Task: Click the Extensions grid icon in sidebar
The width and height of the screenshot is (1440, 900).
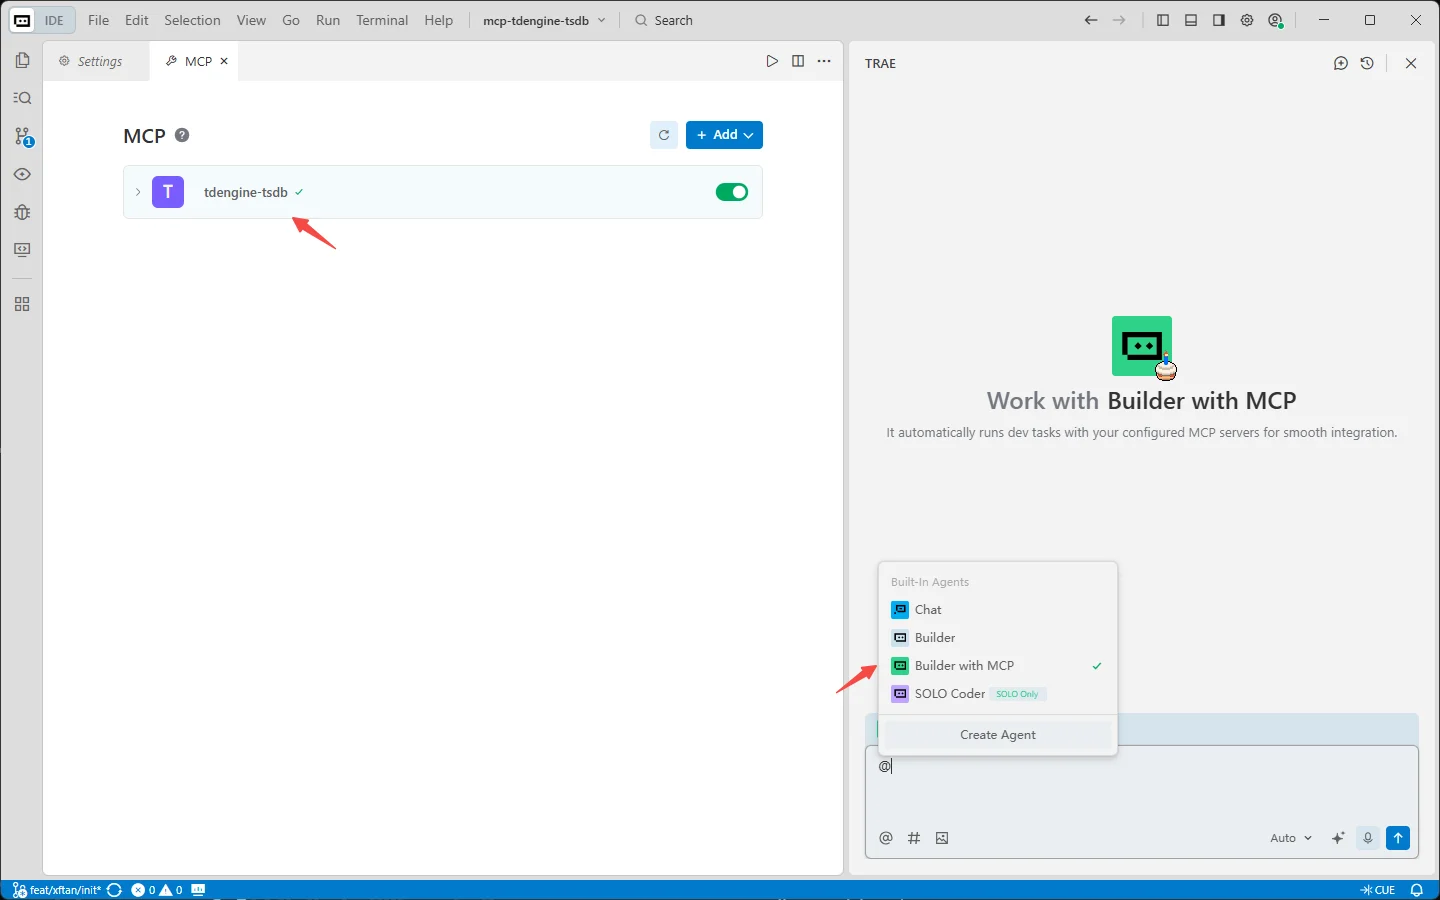Action: click(x=22, y=304)
